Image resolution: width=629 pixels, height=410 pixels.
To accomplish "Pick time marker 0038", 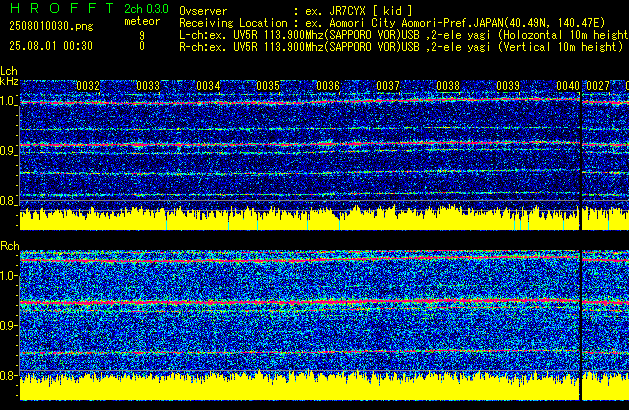I will (x=448, y=86).
